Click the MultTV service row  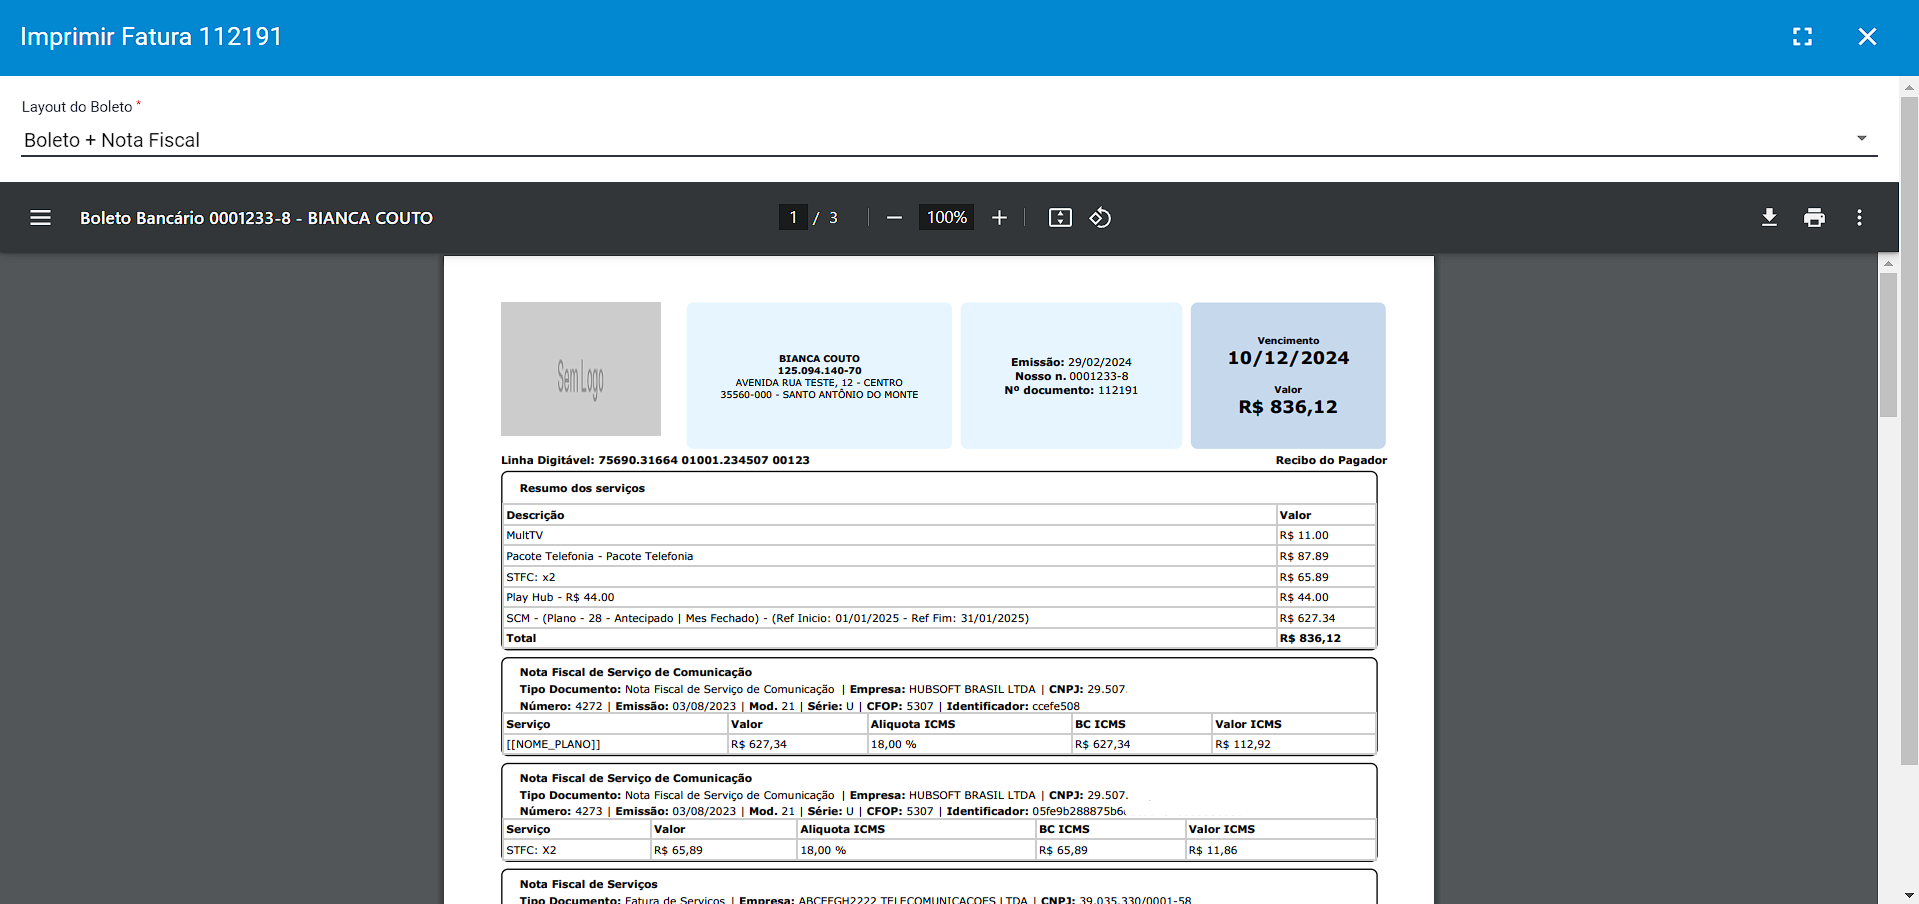coord(939,536)
